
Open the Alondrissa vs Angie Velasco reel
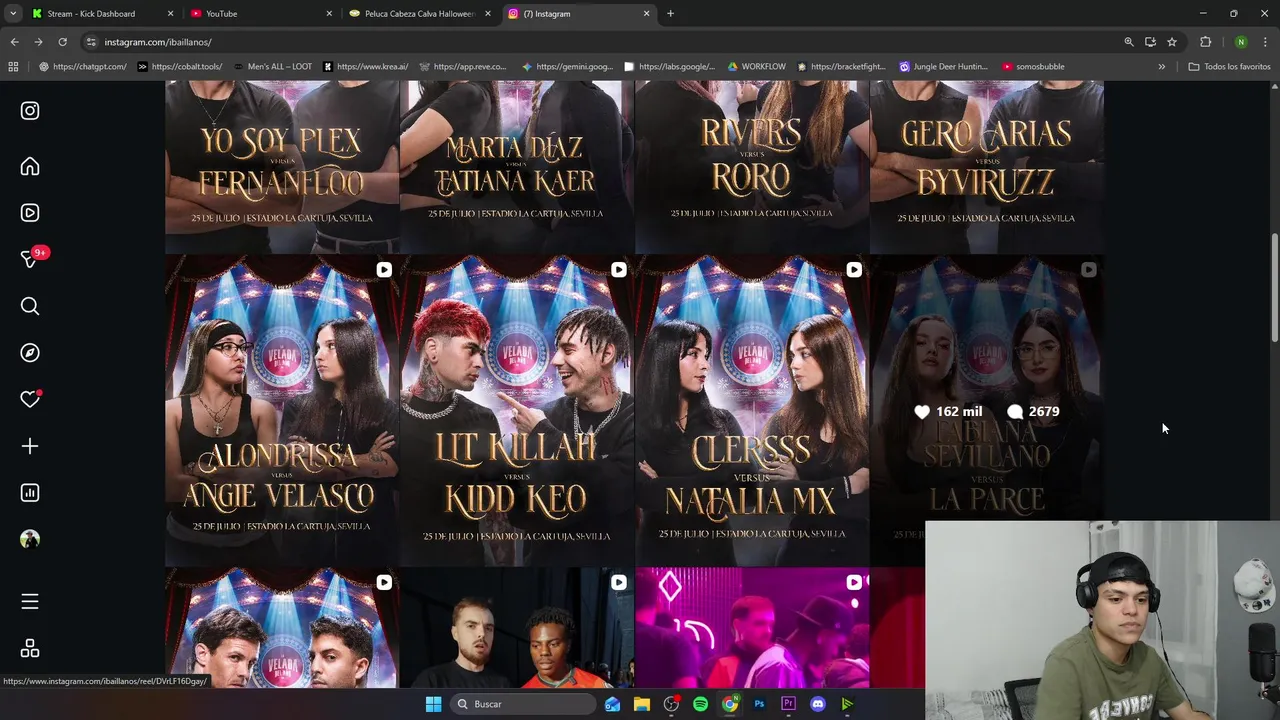pos(282,411)
